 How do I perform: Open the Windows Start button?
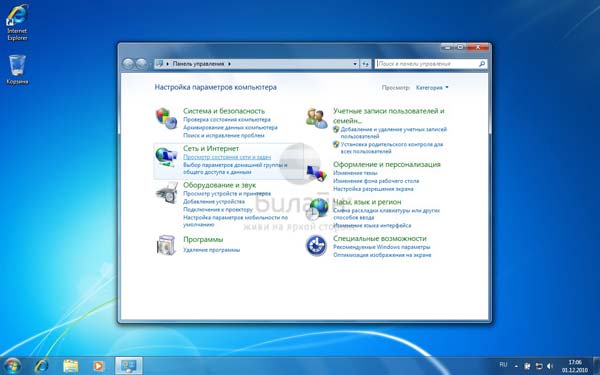[x=12, y=366]
